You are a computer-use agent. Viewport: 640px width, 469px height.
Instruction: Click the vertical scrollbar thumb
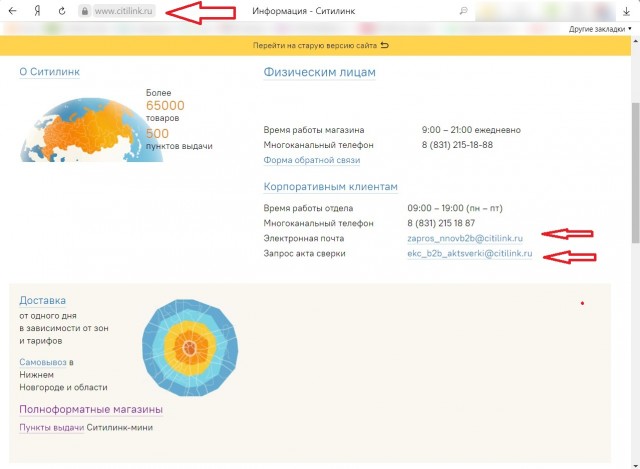[636, 172]
